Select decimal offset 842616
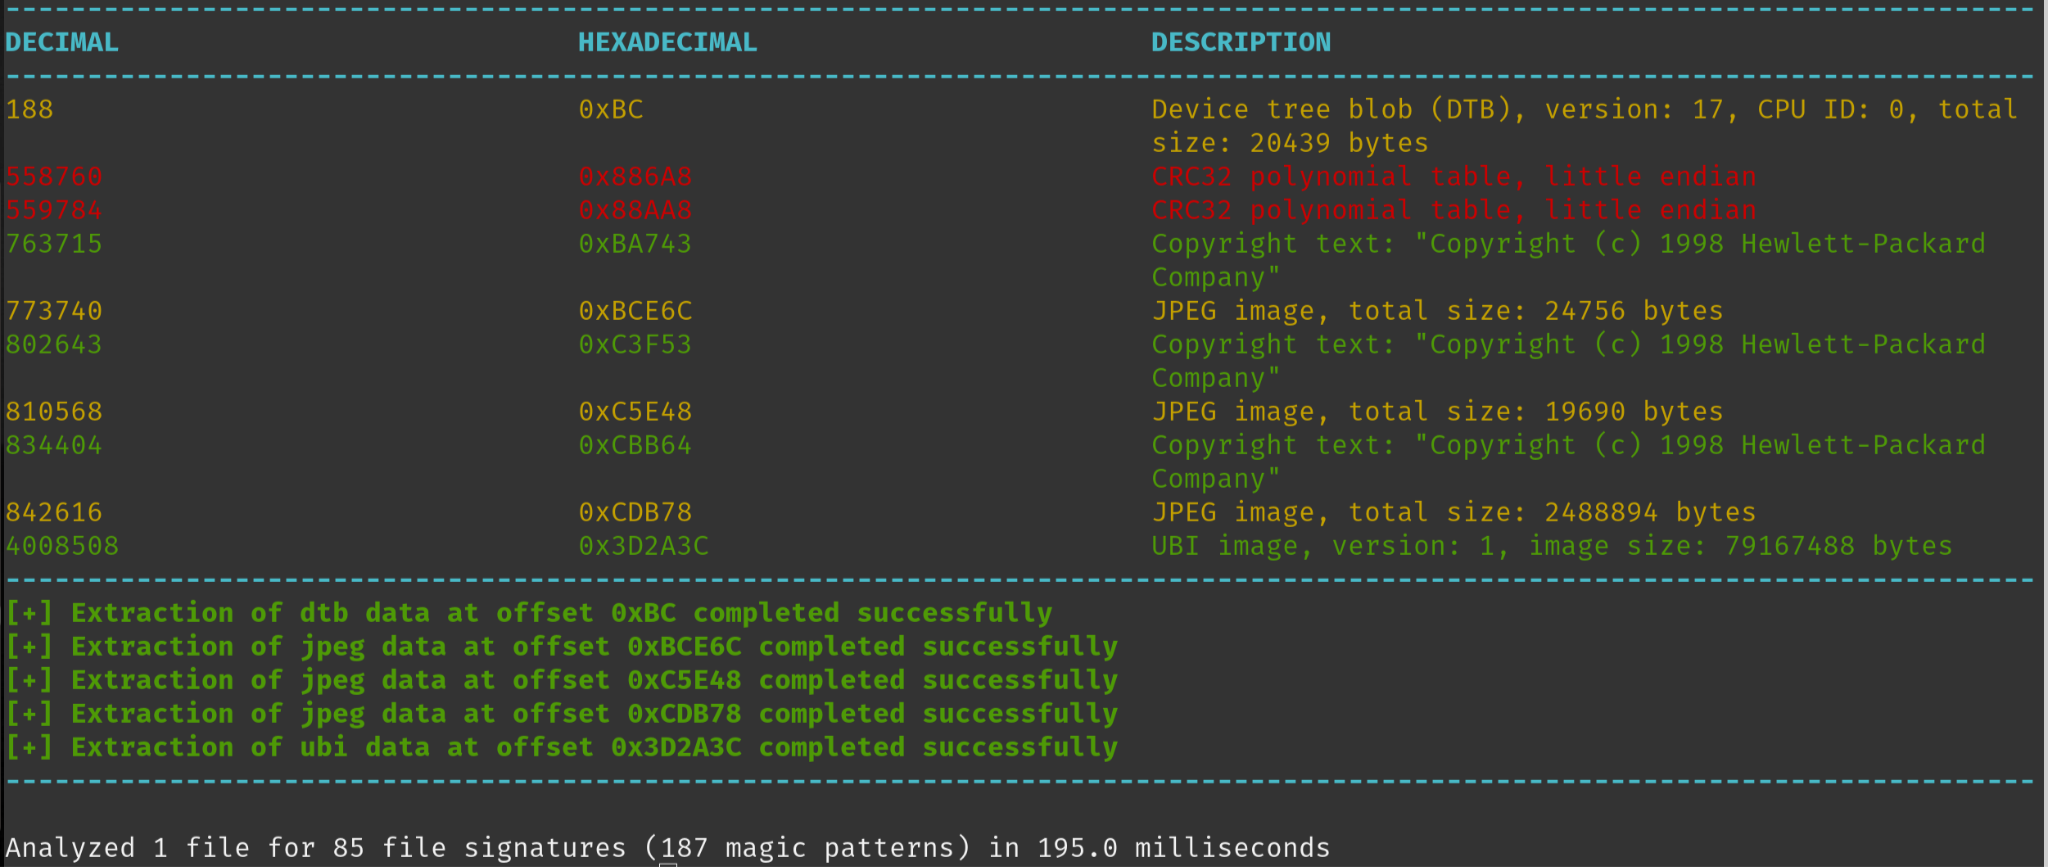Image resolution: width=2048 pixels, height=867 pixels. tap(54, 512)
